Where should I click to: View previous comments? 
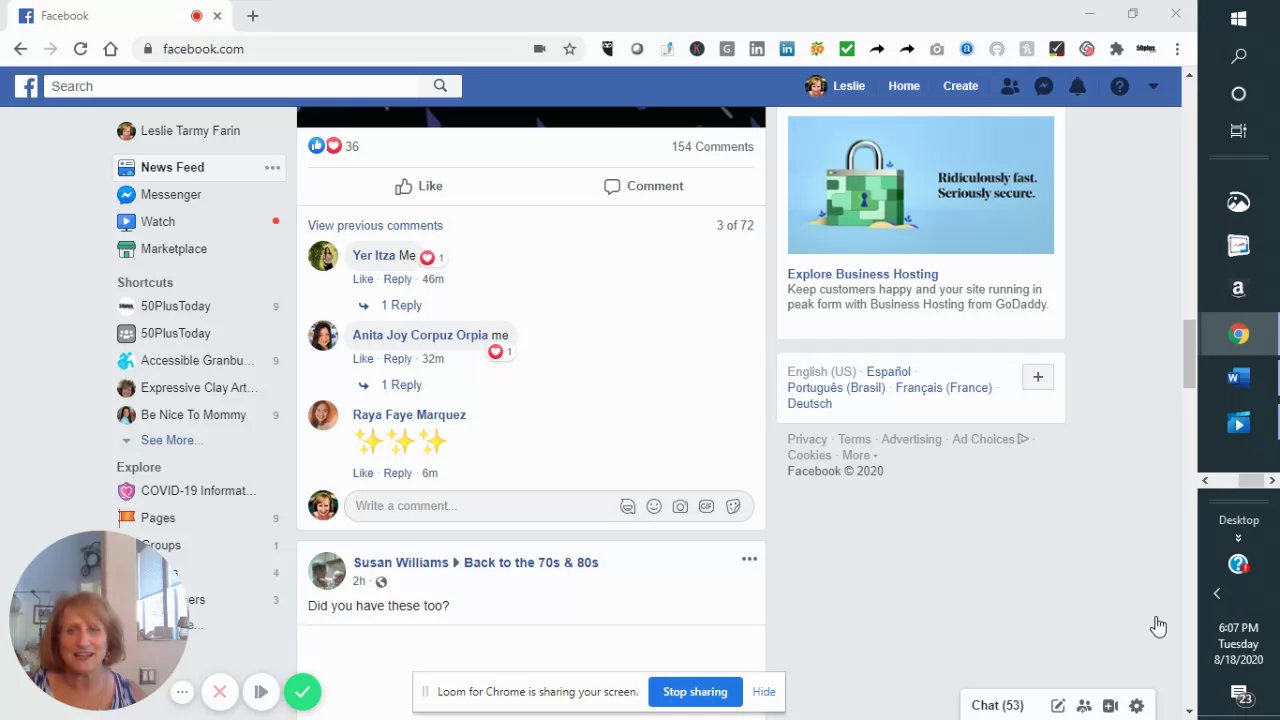tap(375, 225)
